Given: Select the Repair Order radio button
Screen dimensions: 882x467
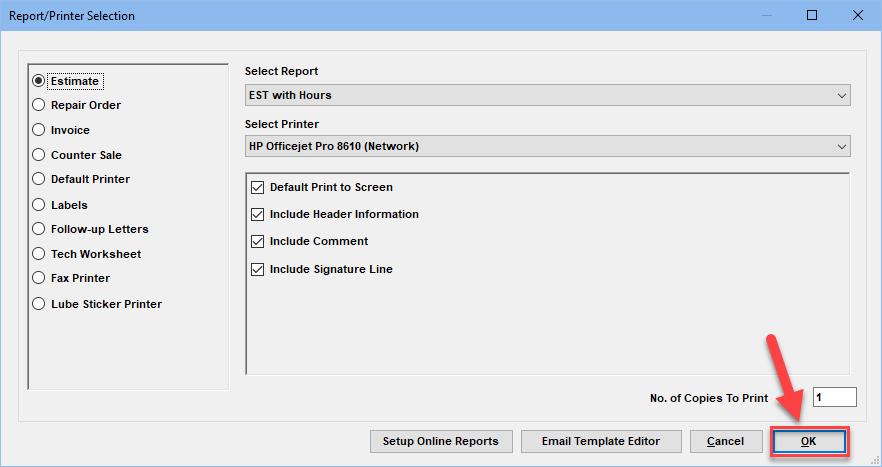Looking at the screenshot, I should (x=39, y=105).
